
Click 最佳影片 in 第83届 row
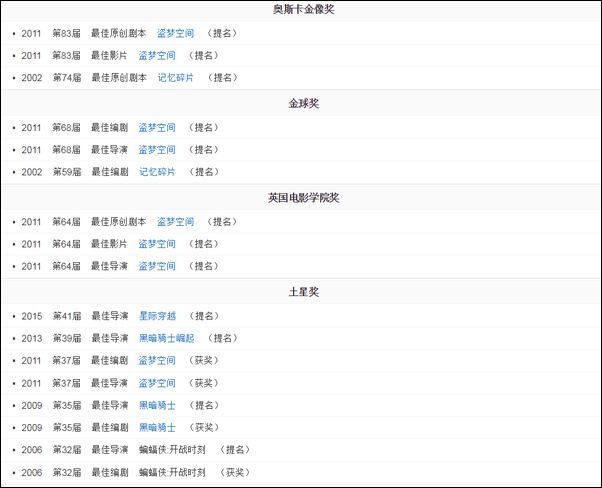point(109,56)
